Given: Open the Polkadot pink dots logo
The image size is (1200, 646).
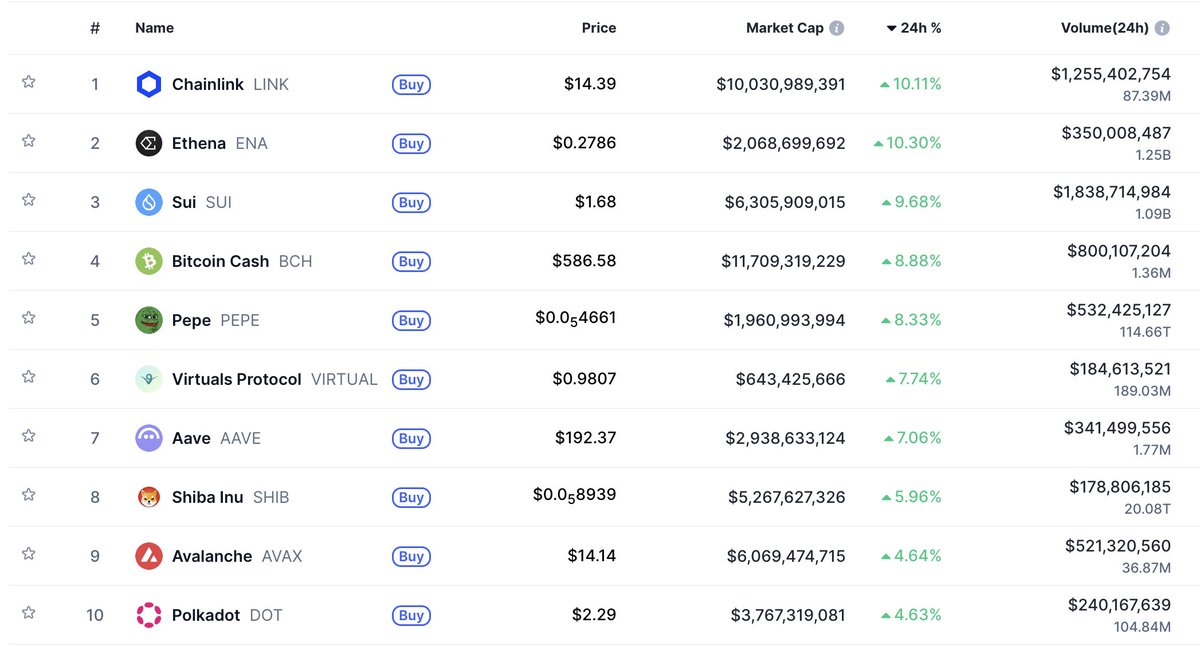Looking at the screenshot, I should tap(148, 616).
